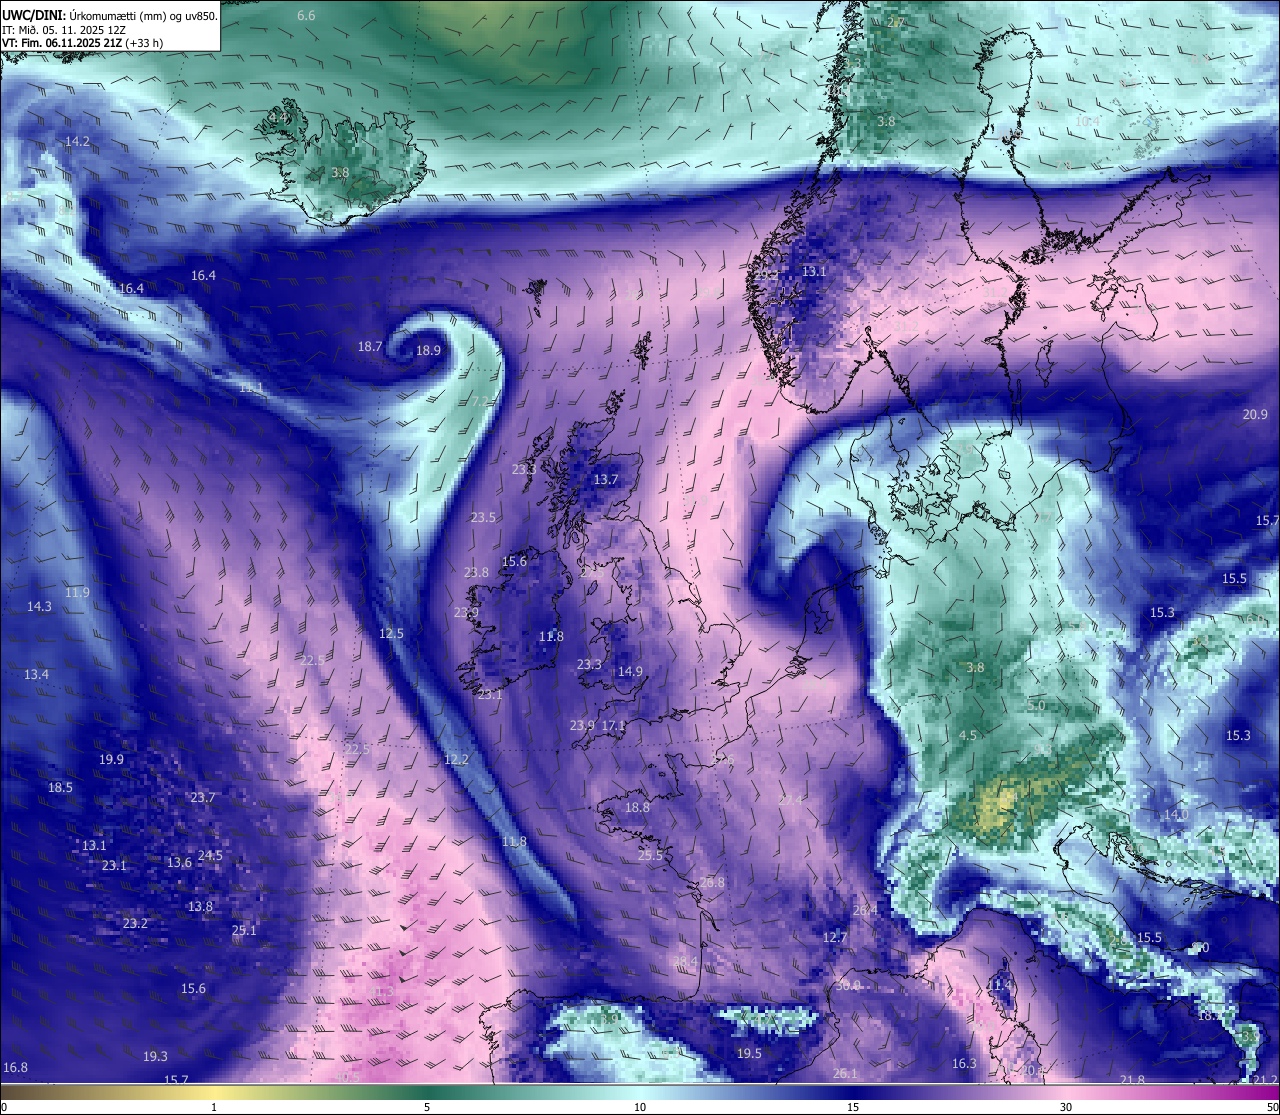Click the 12.7 value label
This screenshot has height=1115, width=1280.
tap(835, 937)
